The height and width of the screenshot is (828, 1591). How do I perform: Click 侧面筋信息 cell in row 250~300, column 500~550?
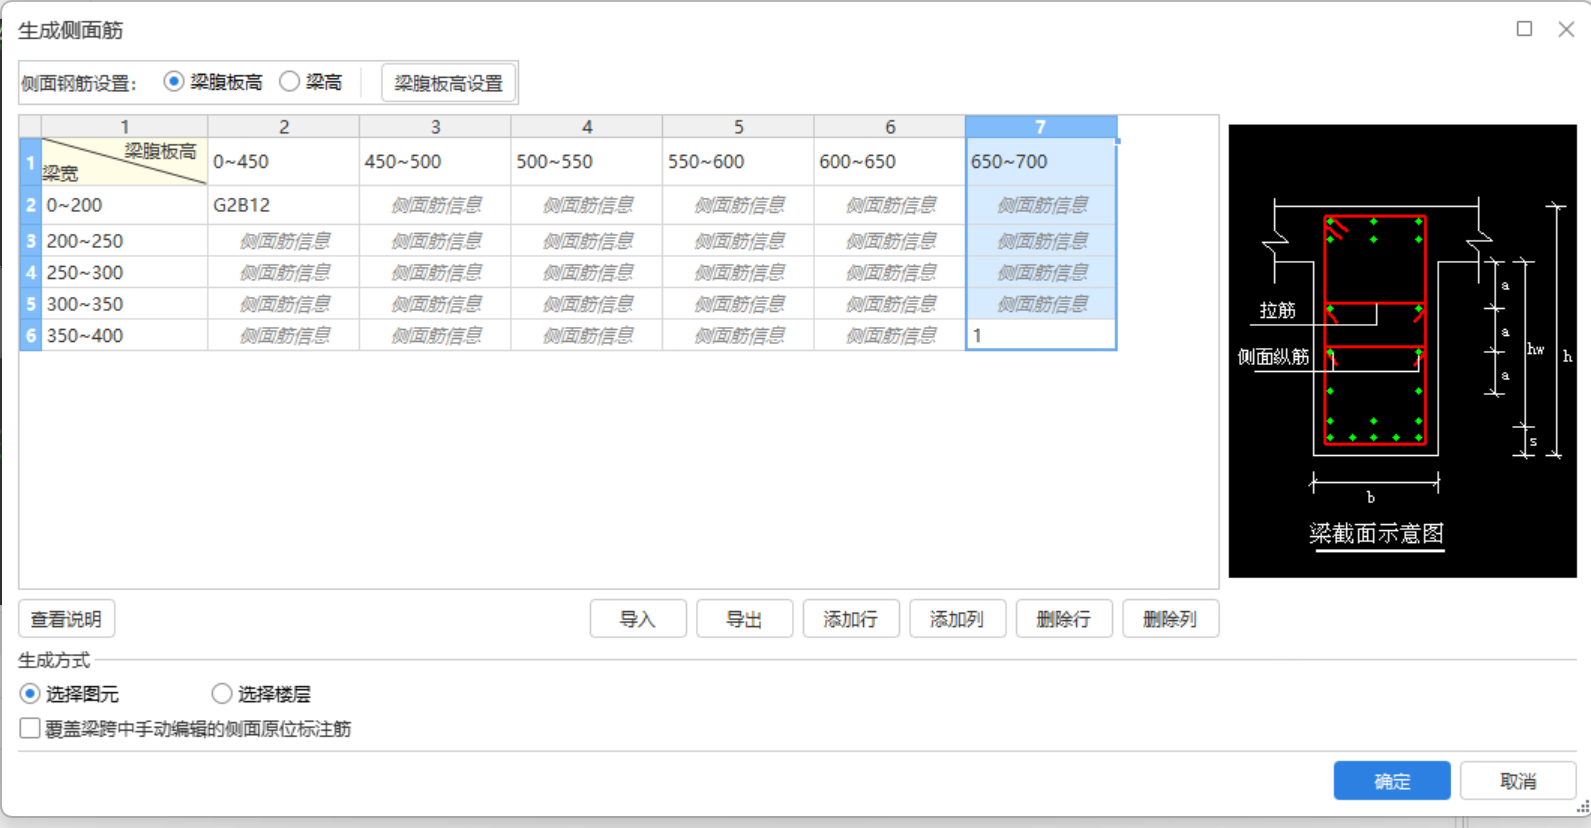(x=587, y=272)
